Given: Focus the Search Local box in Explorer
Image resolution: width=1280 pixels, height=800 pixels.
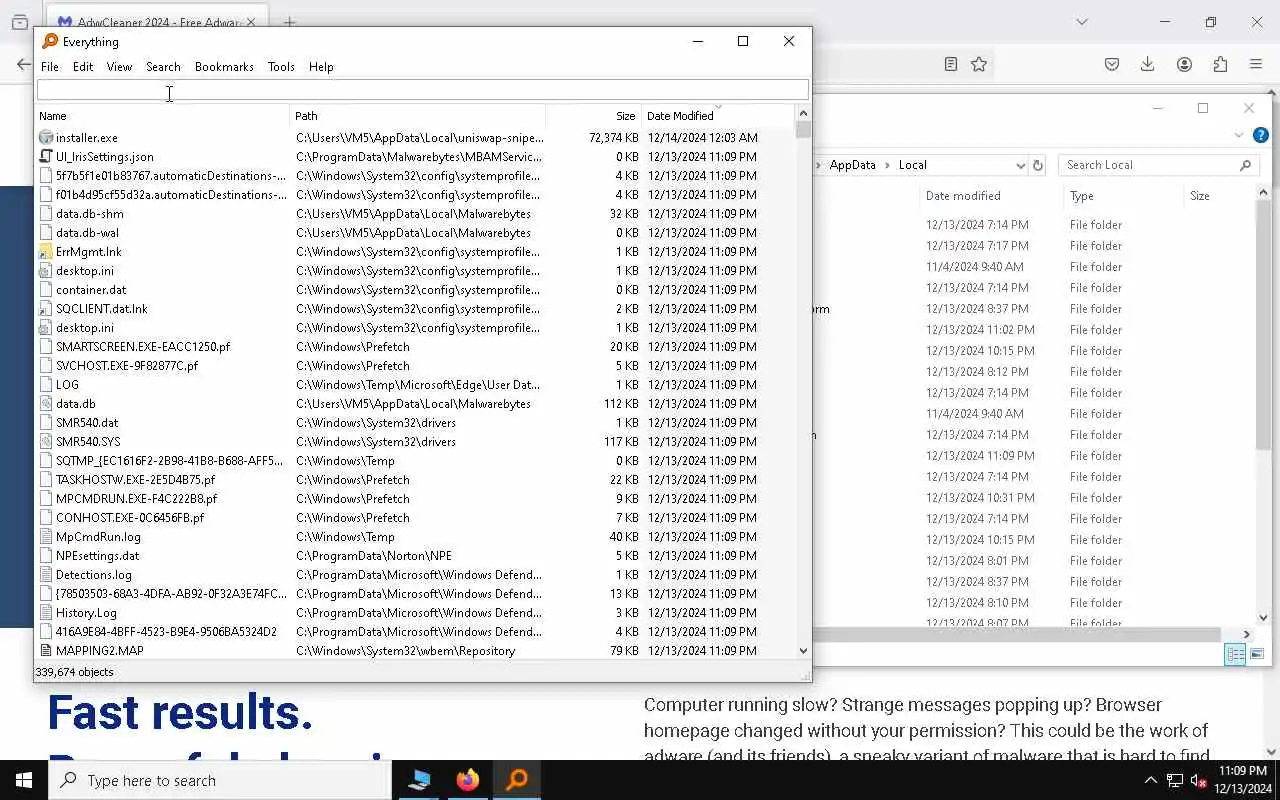Looking at the screenshot, I should 1157,165.
